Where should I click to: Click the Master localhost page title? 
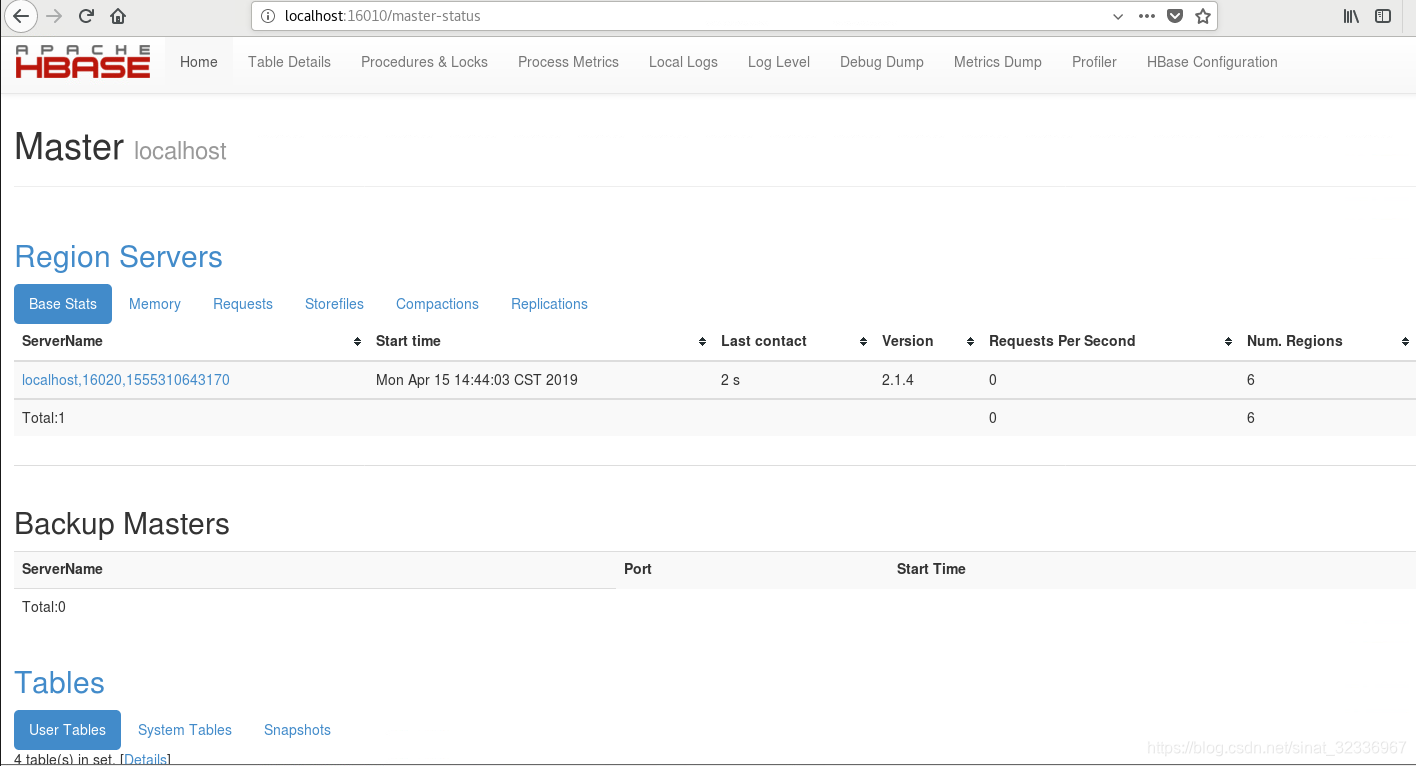tap(120, 148)
